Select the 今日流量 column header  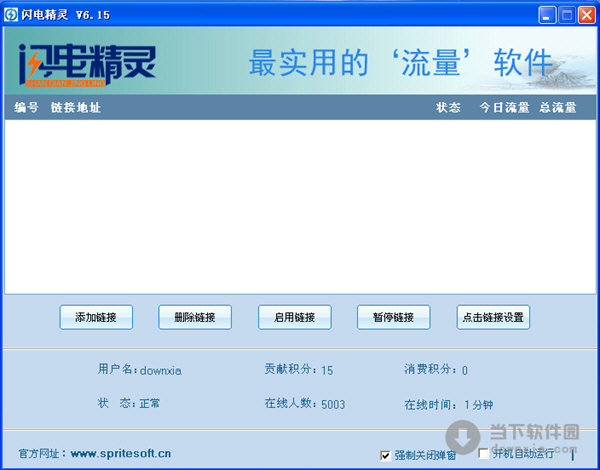(x=504, y=108)
